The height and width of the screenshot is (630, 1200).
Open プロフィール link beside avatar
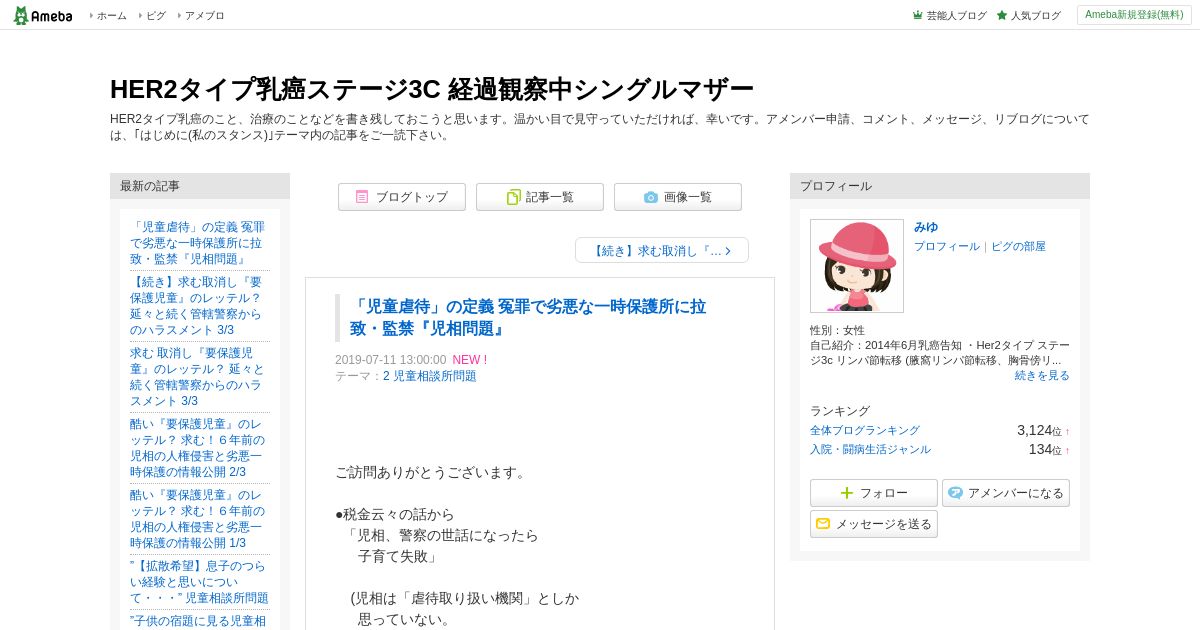click(947, 246)
